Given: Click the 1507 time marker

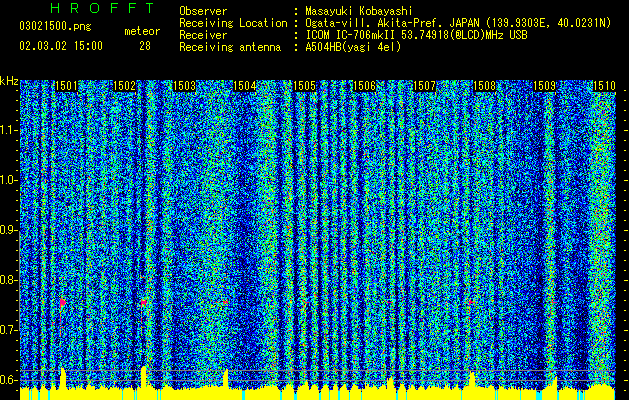Looking at the screenshot, I should point(424,86).
